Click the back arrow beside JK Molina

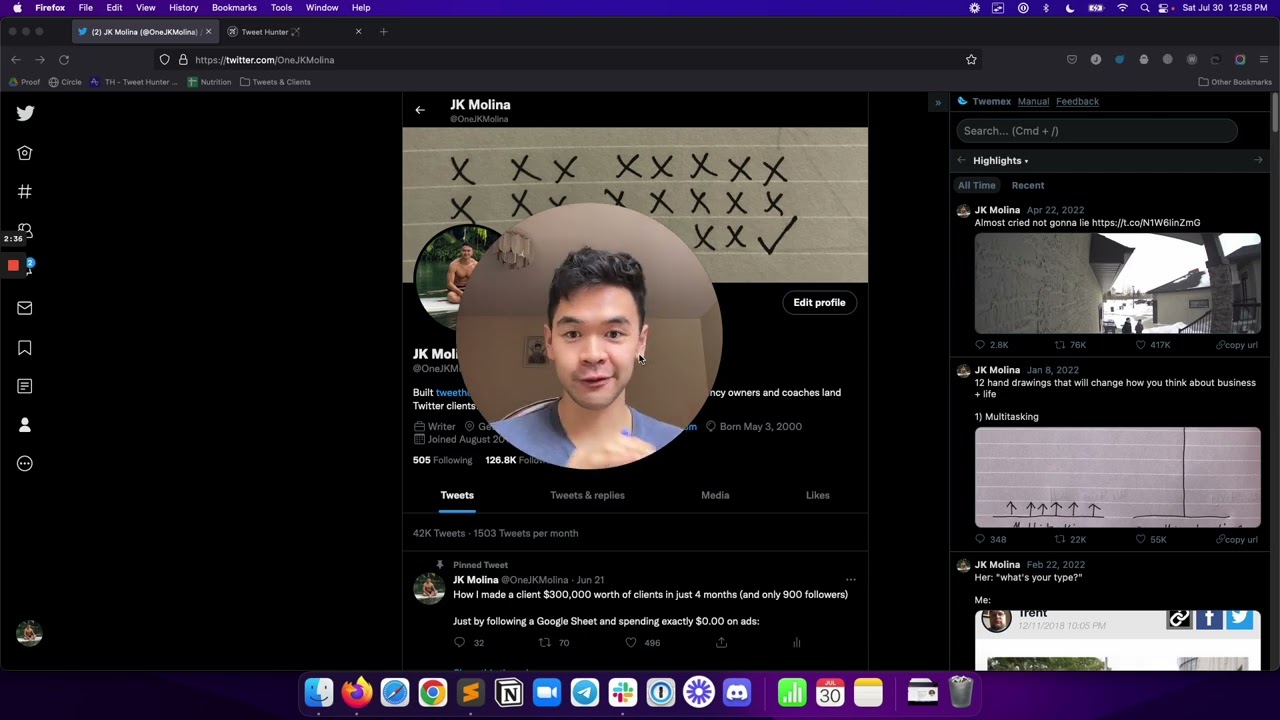pos(420,110)
